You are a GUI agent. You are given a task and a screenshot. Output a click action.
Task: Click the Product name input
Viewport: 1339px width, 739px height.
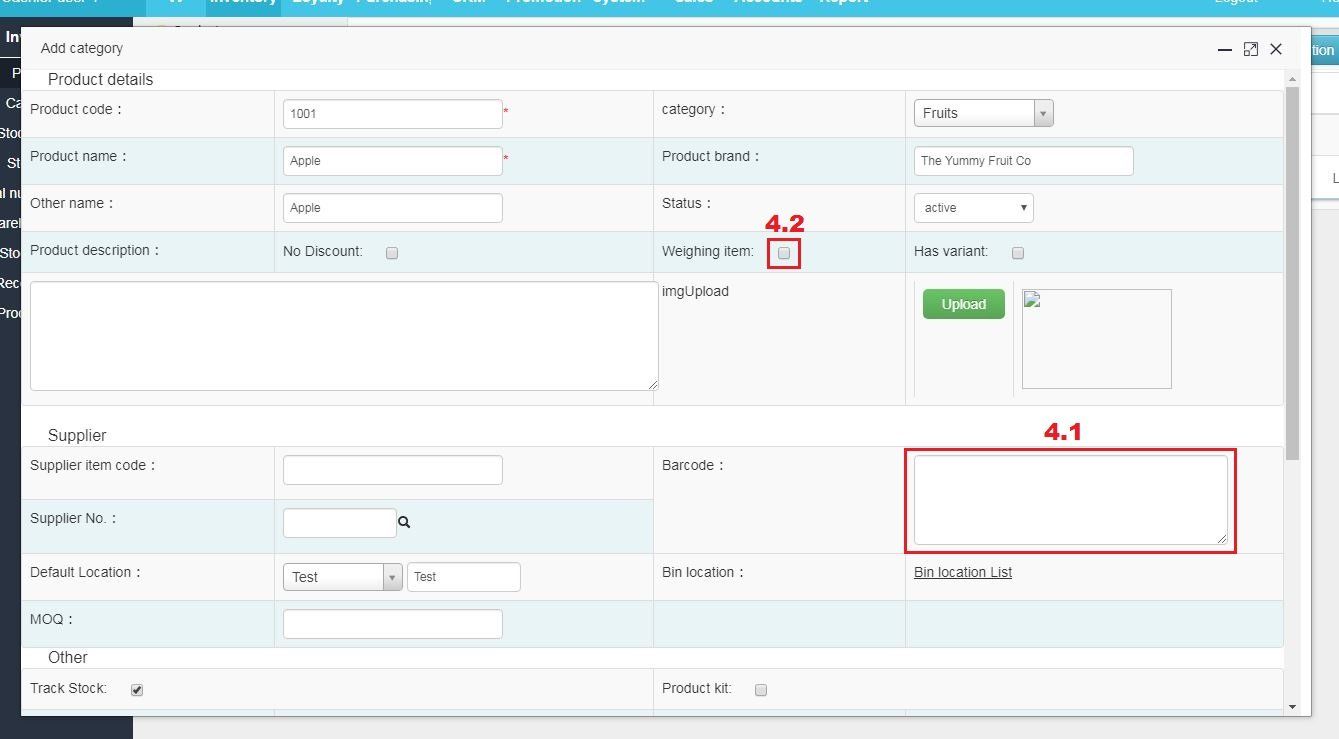click(x=392, y=161)
